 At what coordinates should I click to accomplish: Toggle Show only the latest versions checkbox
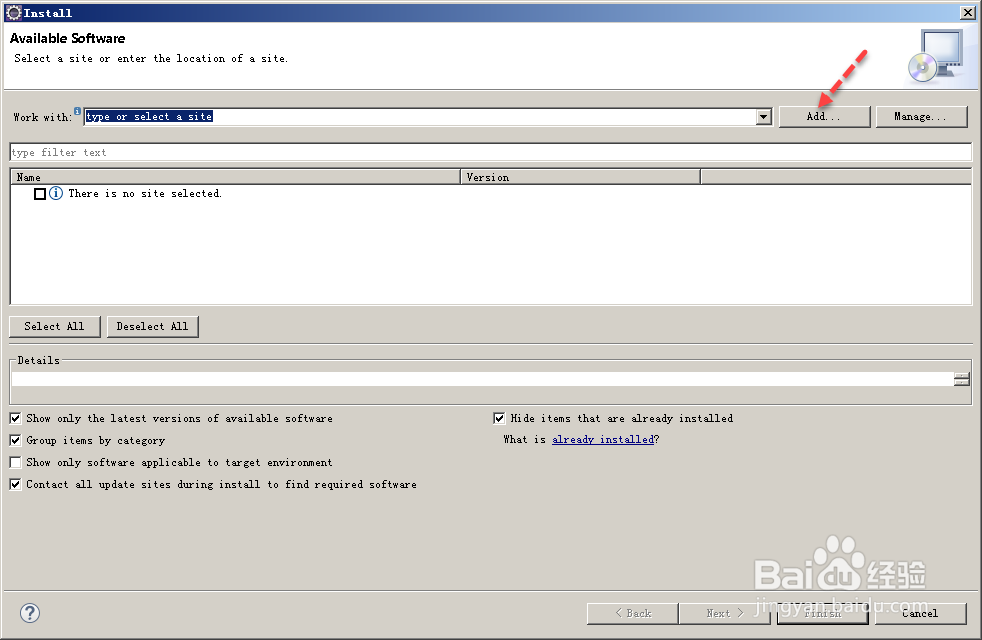16,418
